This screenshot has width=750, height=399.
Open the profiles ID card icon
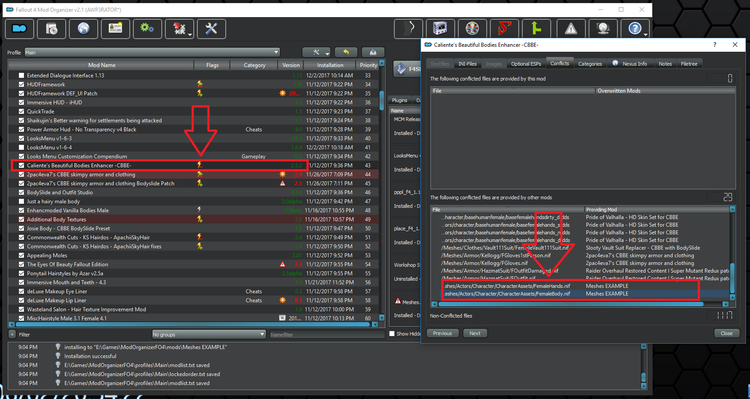(115, 29)
